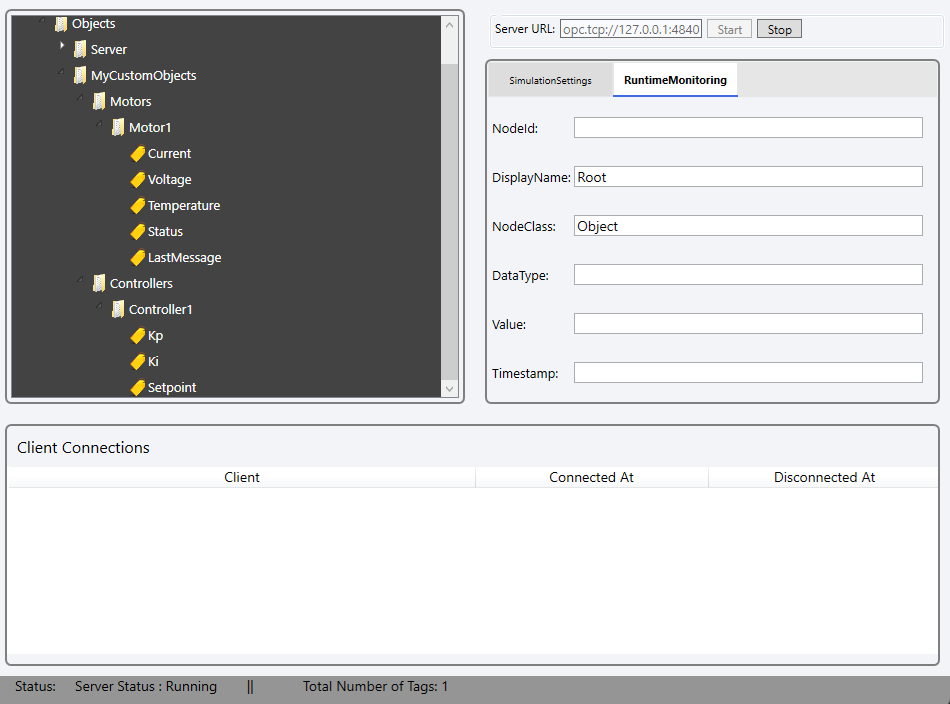The height and width of the screenshot is (704, 950).
Task: Select the Setpoint tag in the tree
Action: 172,388
